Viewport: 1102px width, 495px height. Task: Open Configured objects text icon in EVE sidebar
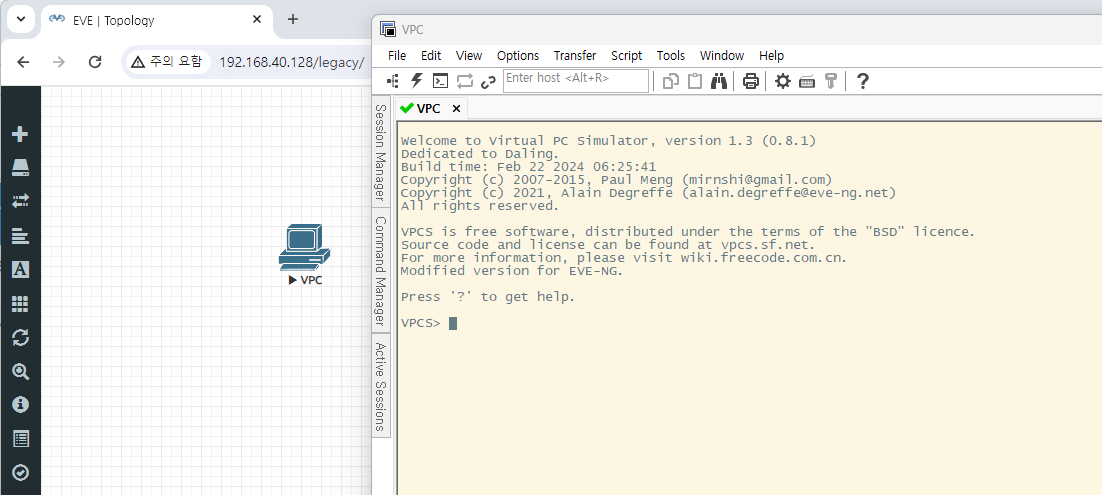pos(20,269)
